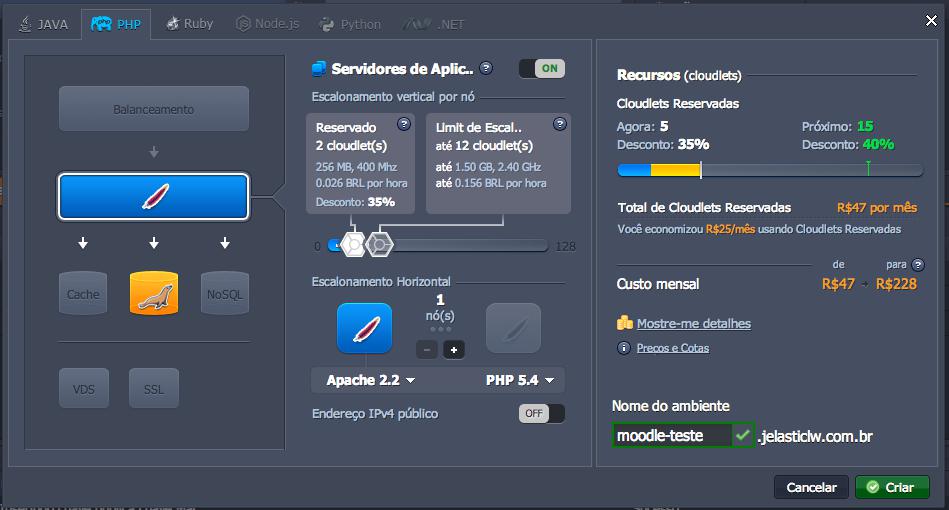Select the Cache node block
The height and width of the screenshot is (510, 949).
click(83, 293)
